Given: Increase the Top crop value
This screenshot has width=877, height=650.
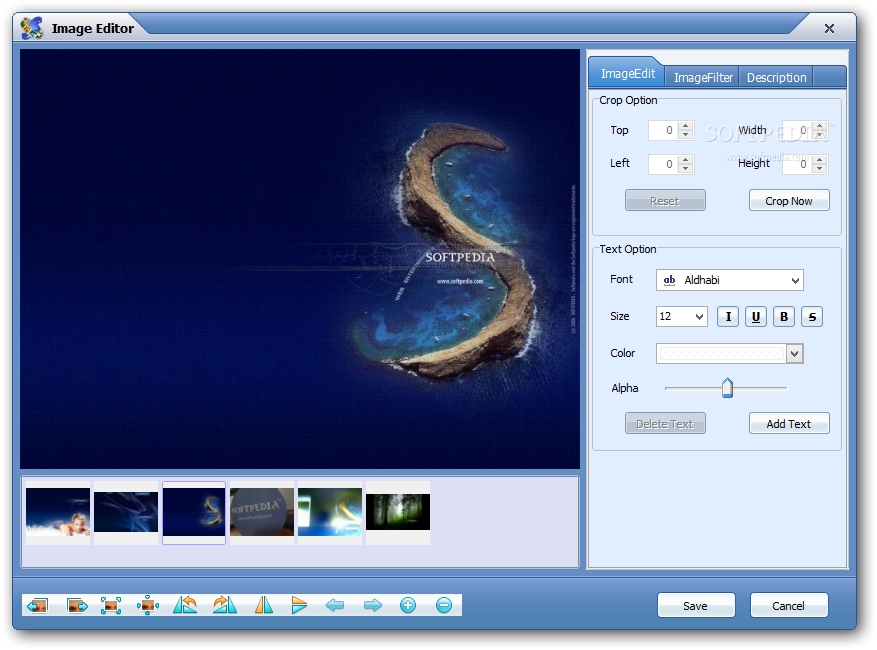Looking at the screenshot, I should (x=686, y=126).
